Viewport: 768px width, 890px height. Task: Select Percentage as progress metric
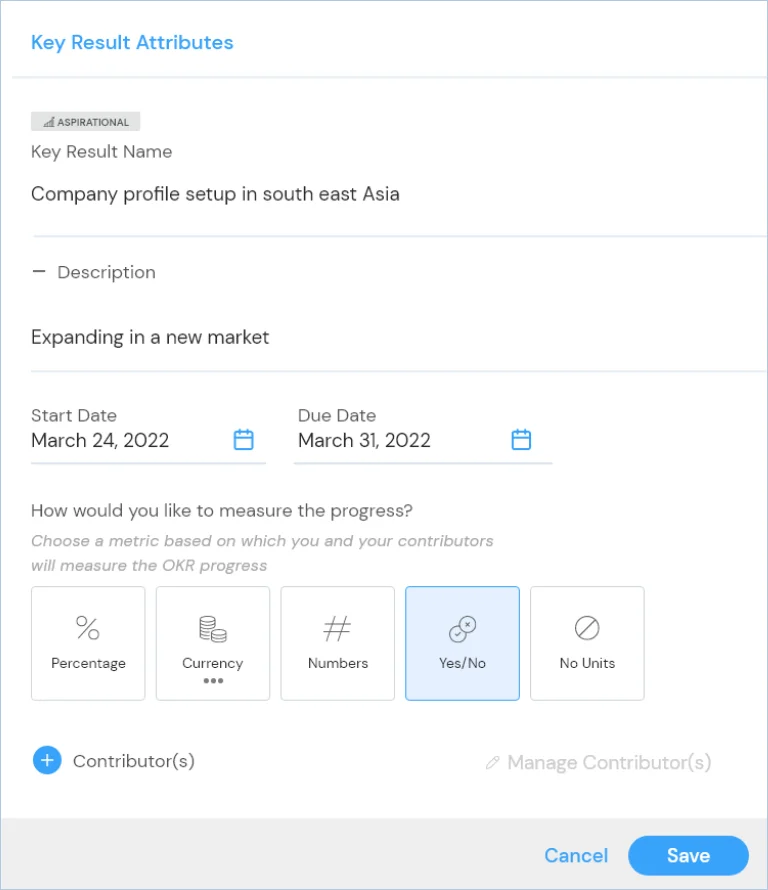coord(88,643)
